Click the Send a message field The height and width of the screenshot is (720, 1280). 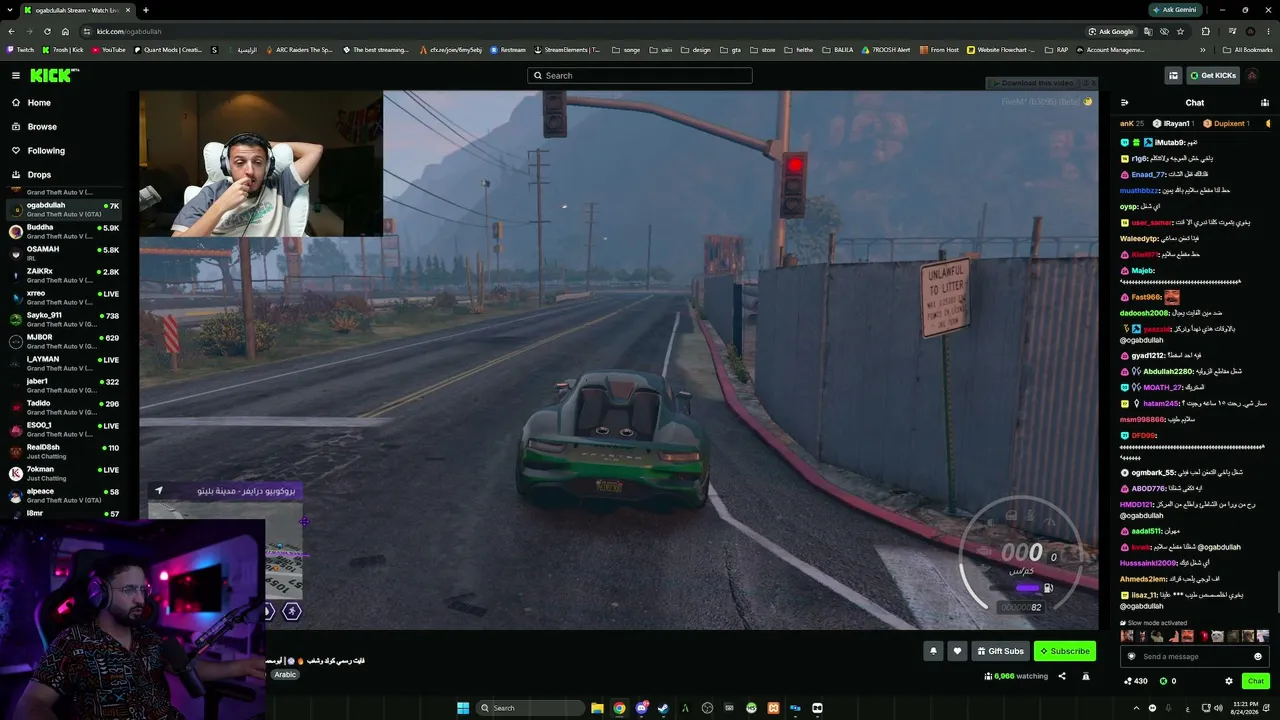[1193, 656]
